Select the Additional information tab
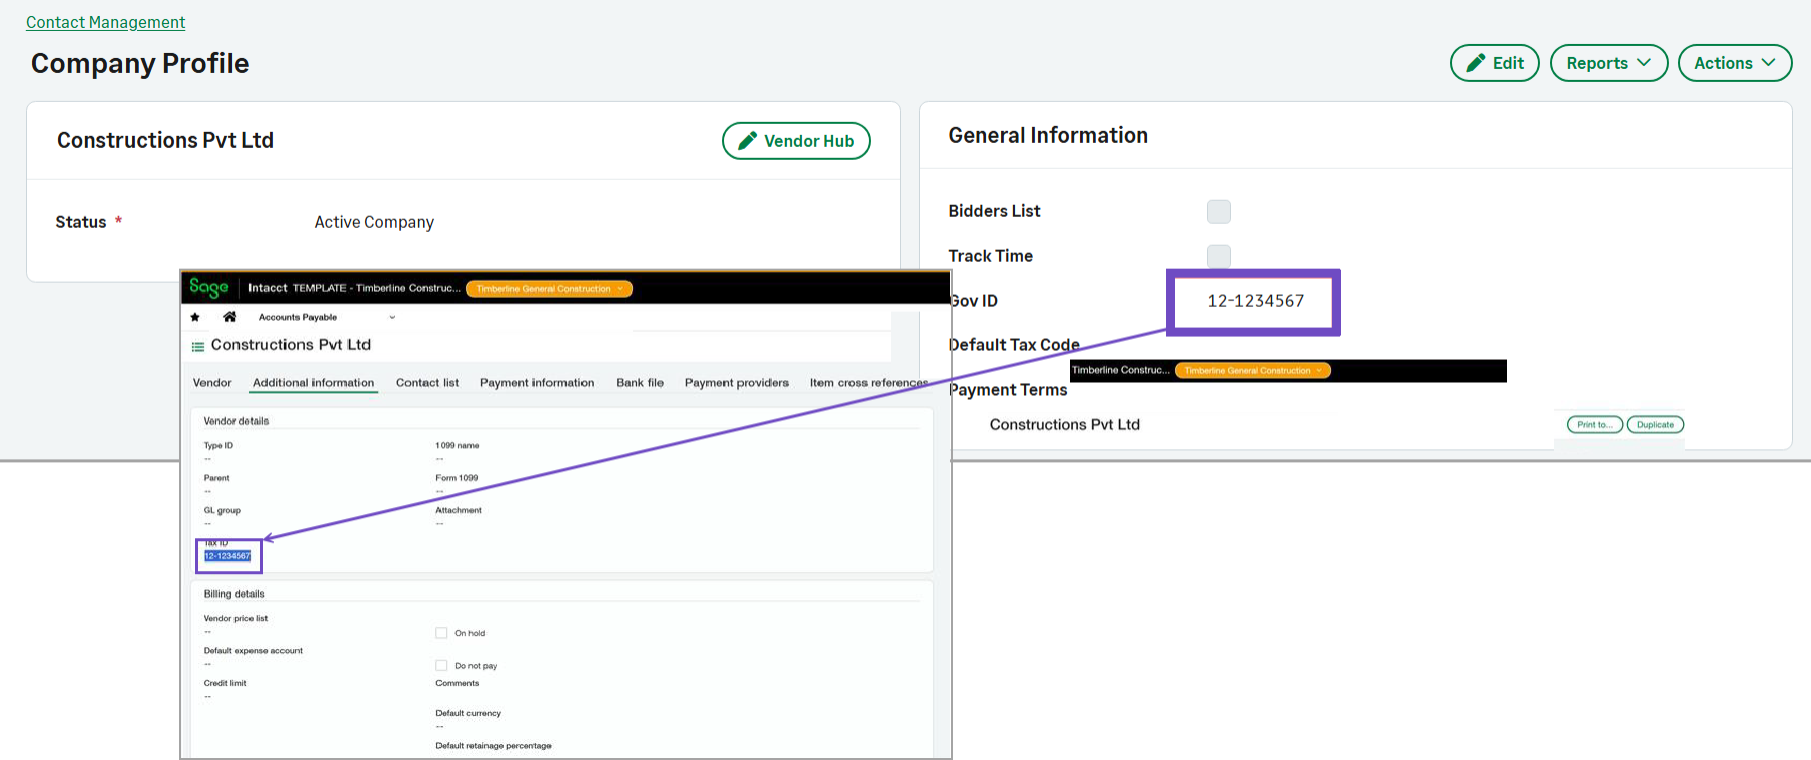This screenshot has height=760, width=1811. click(x=313, y=383)
